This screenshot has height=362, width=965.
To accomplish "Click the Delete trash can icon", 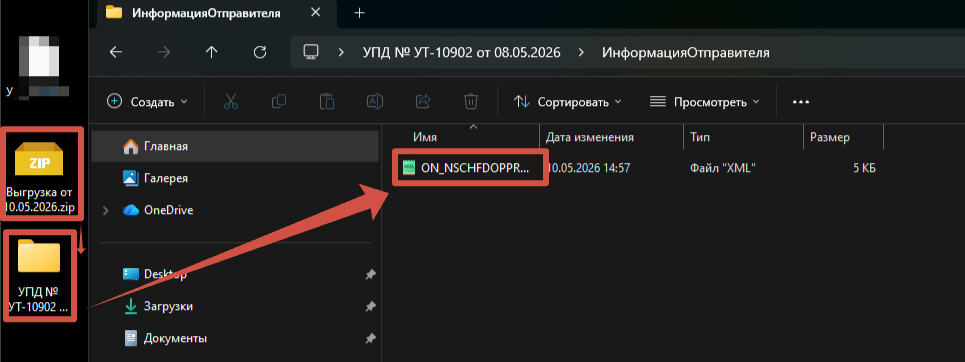I will (471, 102).
